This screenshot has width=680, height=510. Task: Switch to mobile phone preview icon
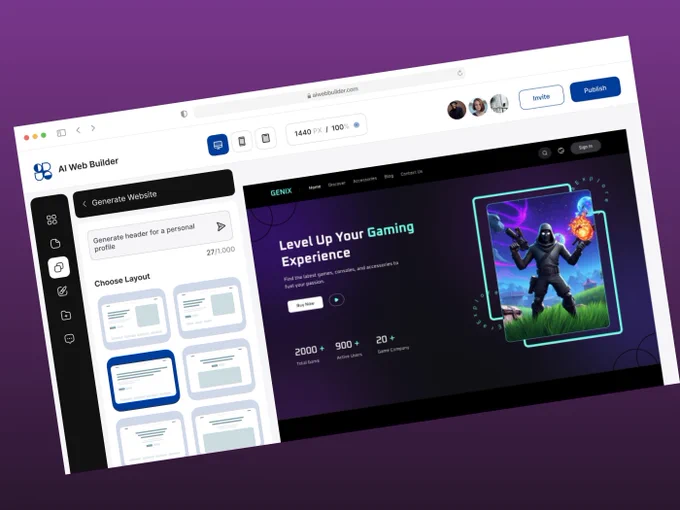click(242, 141)
